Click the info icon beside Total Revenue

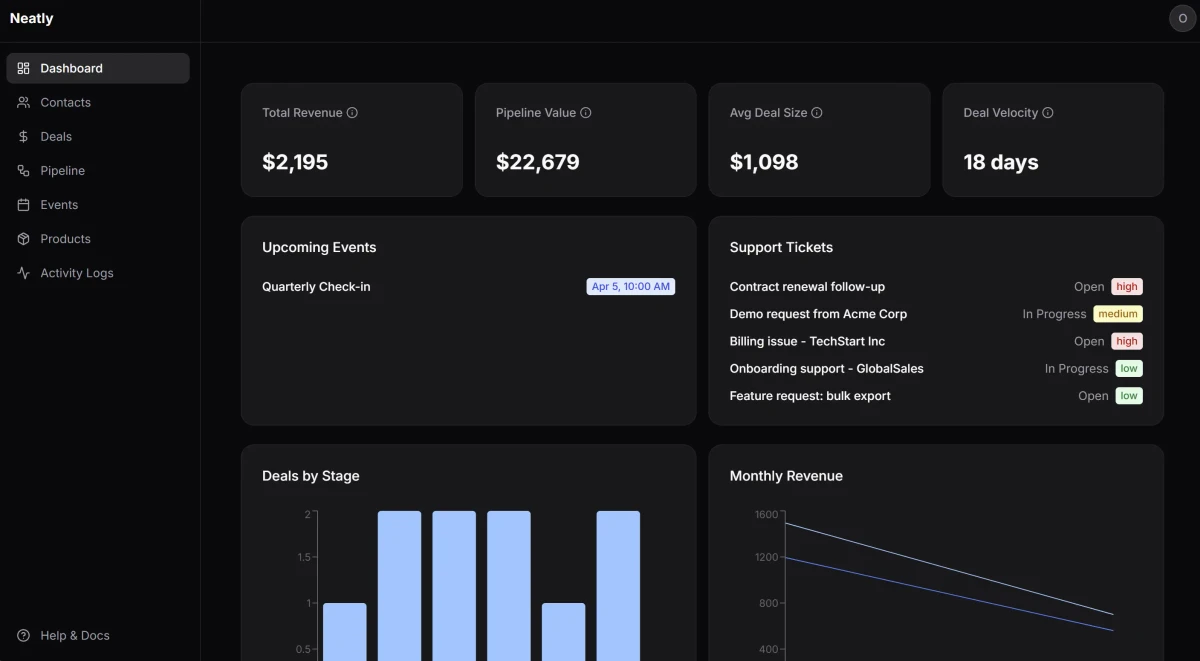click(x=352, y=113)
